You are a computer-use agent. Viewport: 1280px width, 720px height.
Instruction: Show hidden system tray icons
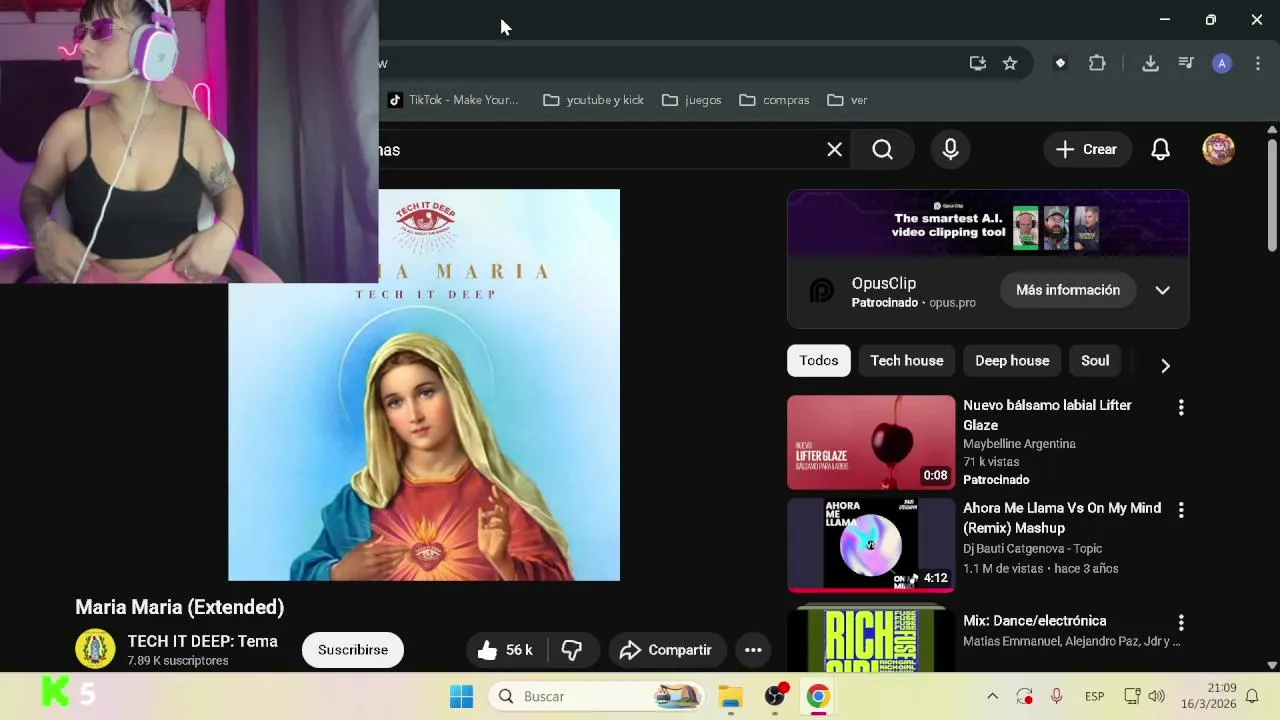(x=992, y=696)
